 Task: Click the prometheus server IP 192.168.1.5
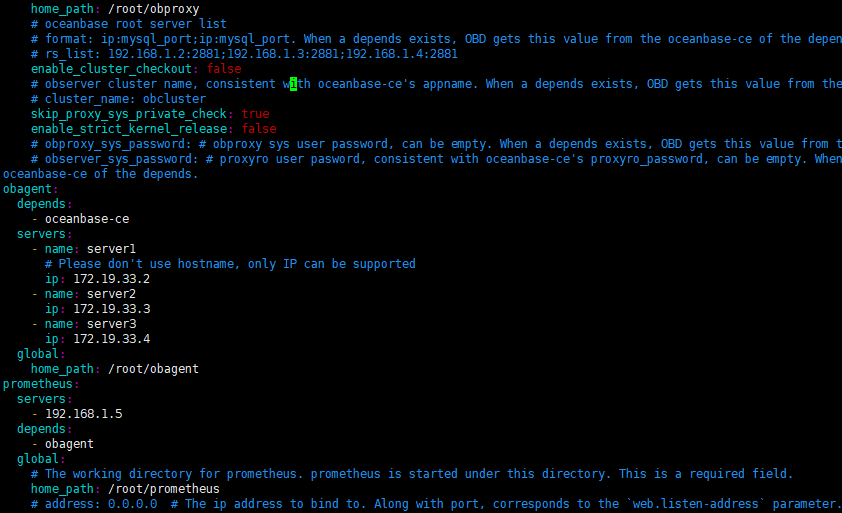[x=84, y=414]
